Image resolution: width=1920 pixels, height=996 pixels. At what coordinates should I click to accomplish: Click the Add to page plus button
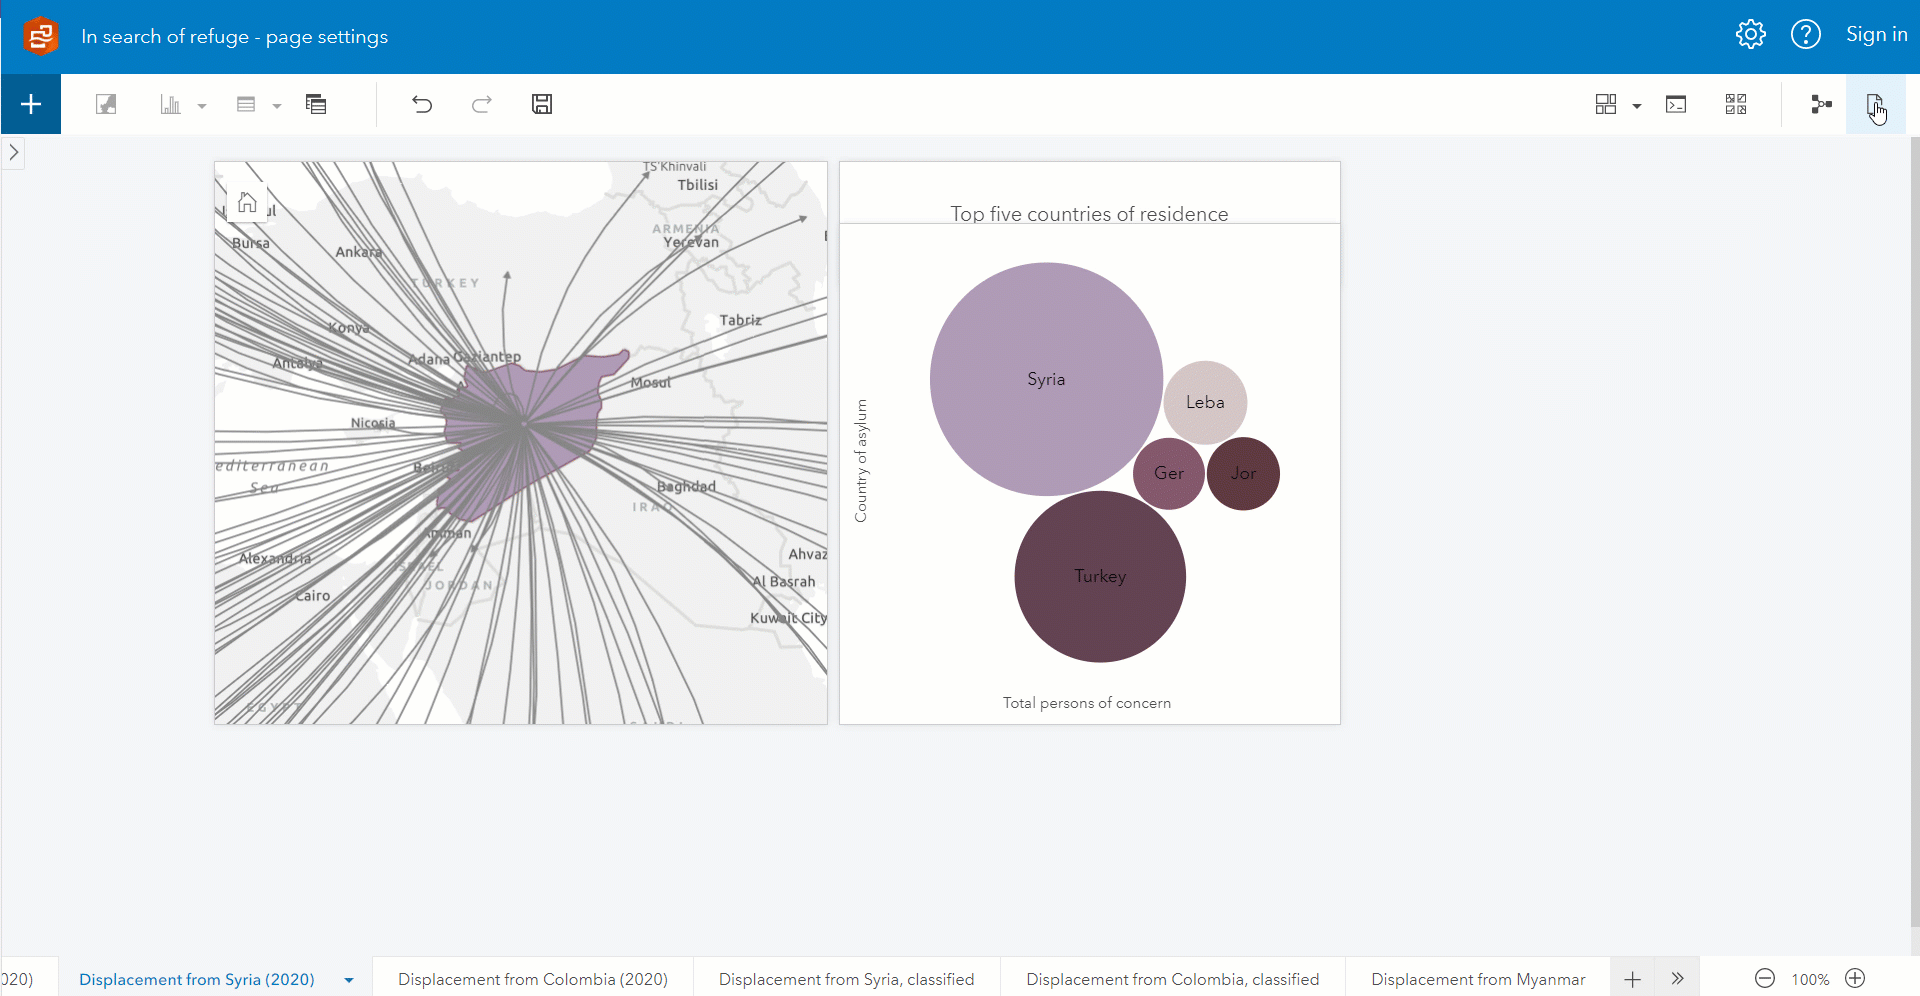pyautogui.click(x=31, y=104)
